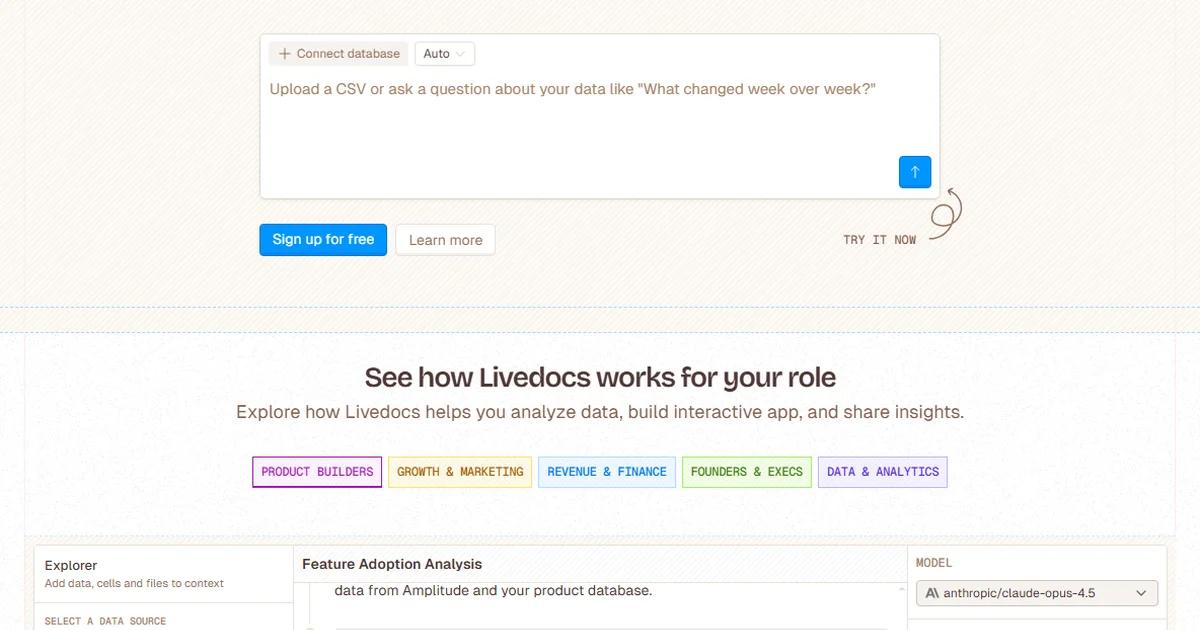Click the TRY IT NOW label

coord(879,239)
